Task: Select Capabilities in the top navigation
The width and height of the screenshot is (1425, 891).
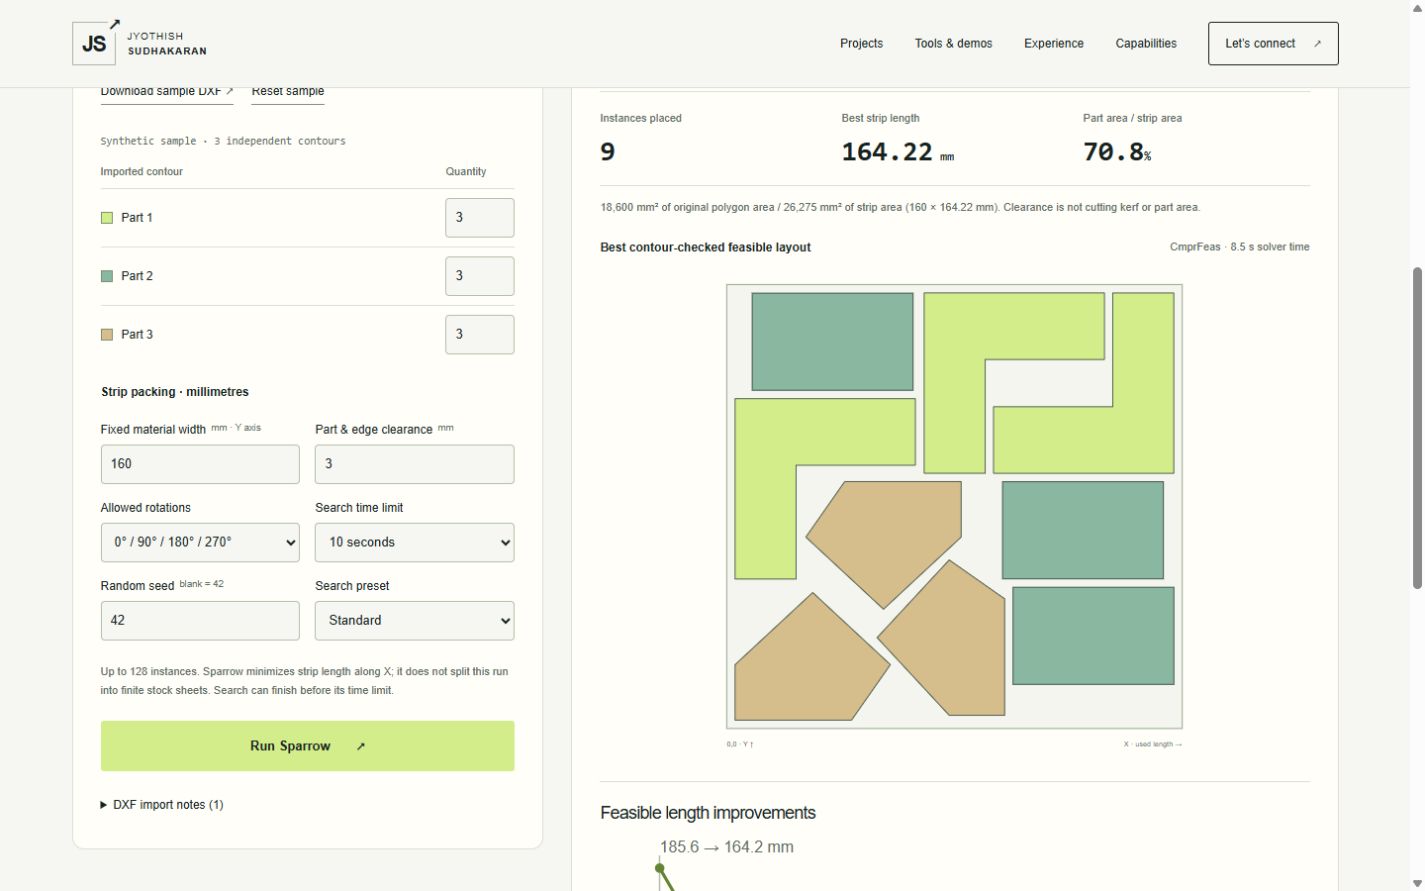Action: coord(1146,44)
